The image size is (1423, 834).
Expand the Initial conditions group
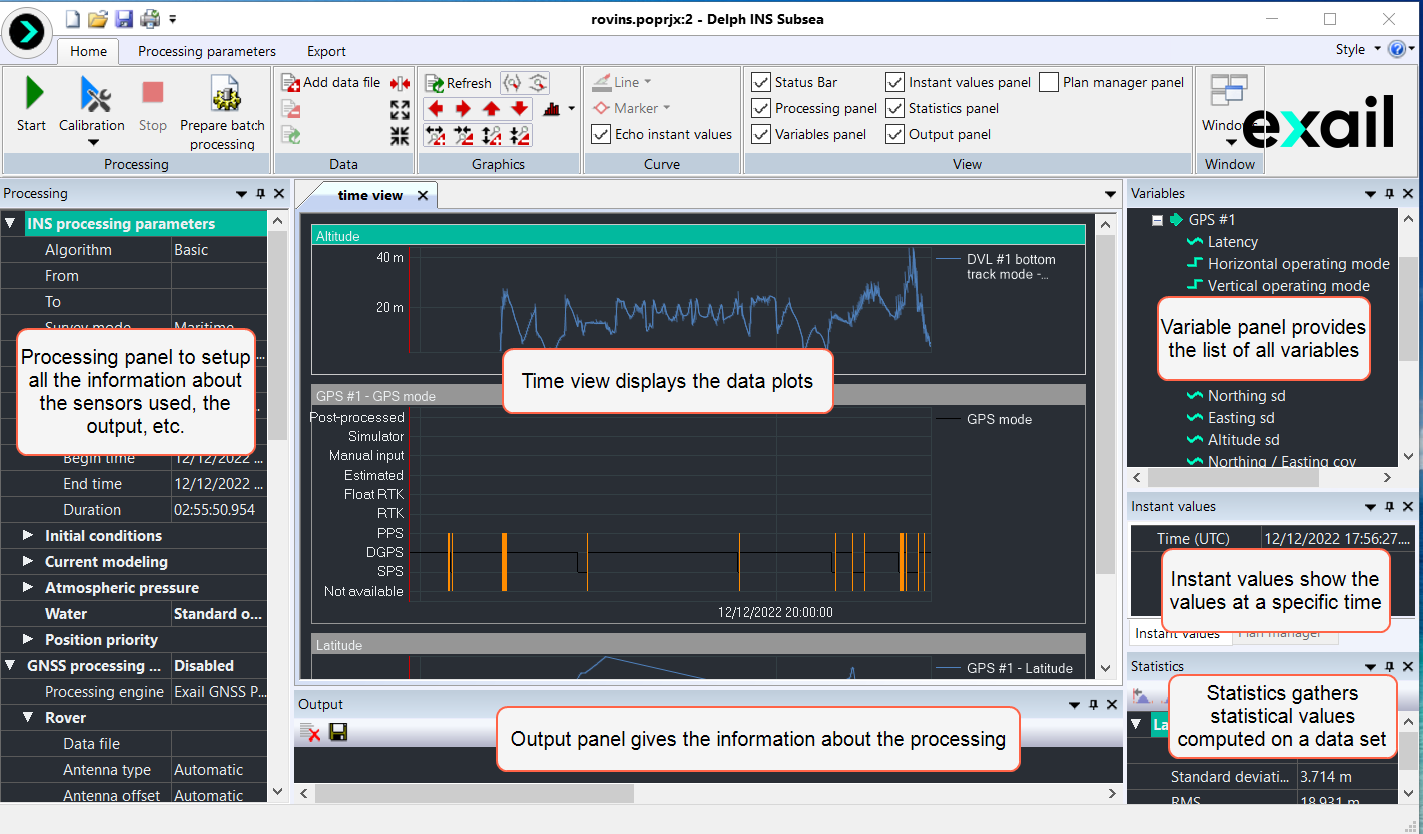[x=28, y=536]
